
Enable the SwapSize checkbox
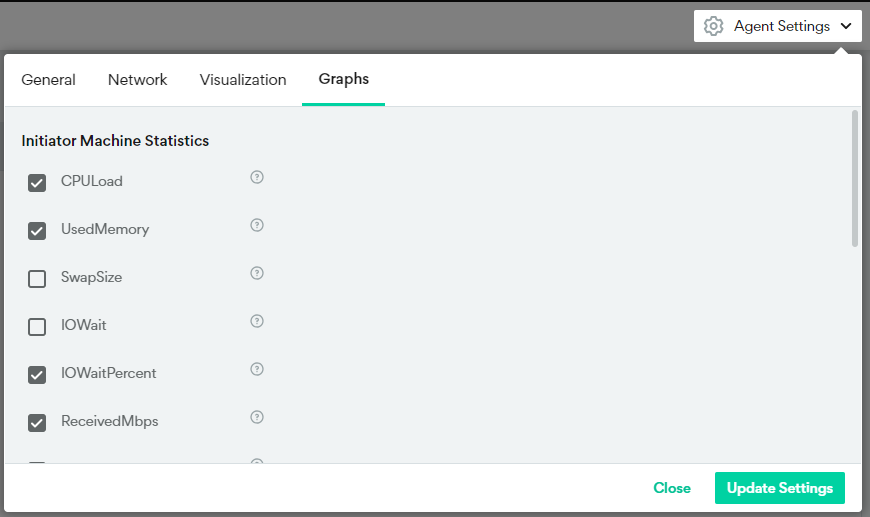pyautogui.click(x=37, y=279)
